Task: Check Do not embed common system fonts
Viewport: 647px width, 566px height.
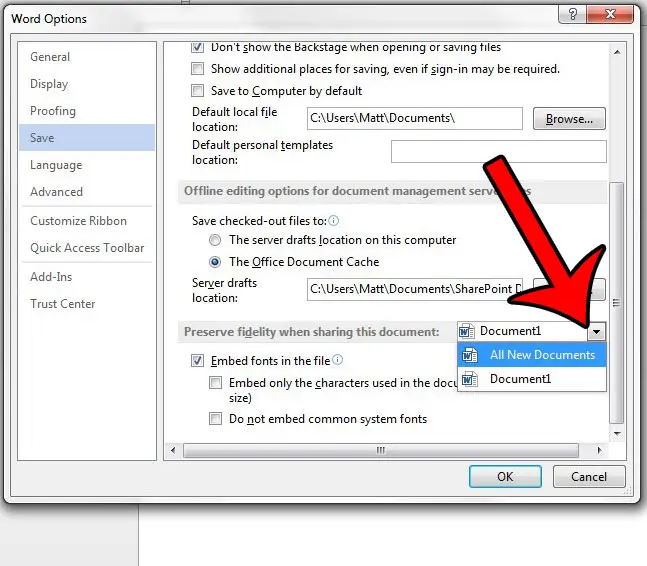Action: tap(215, 419)
